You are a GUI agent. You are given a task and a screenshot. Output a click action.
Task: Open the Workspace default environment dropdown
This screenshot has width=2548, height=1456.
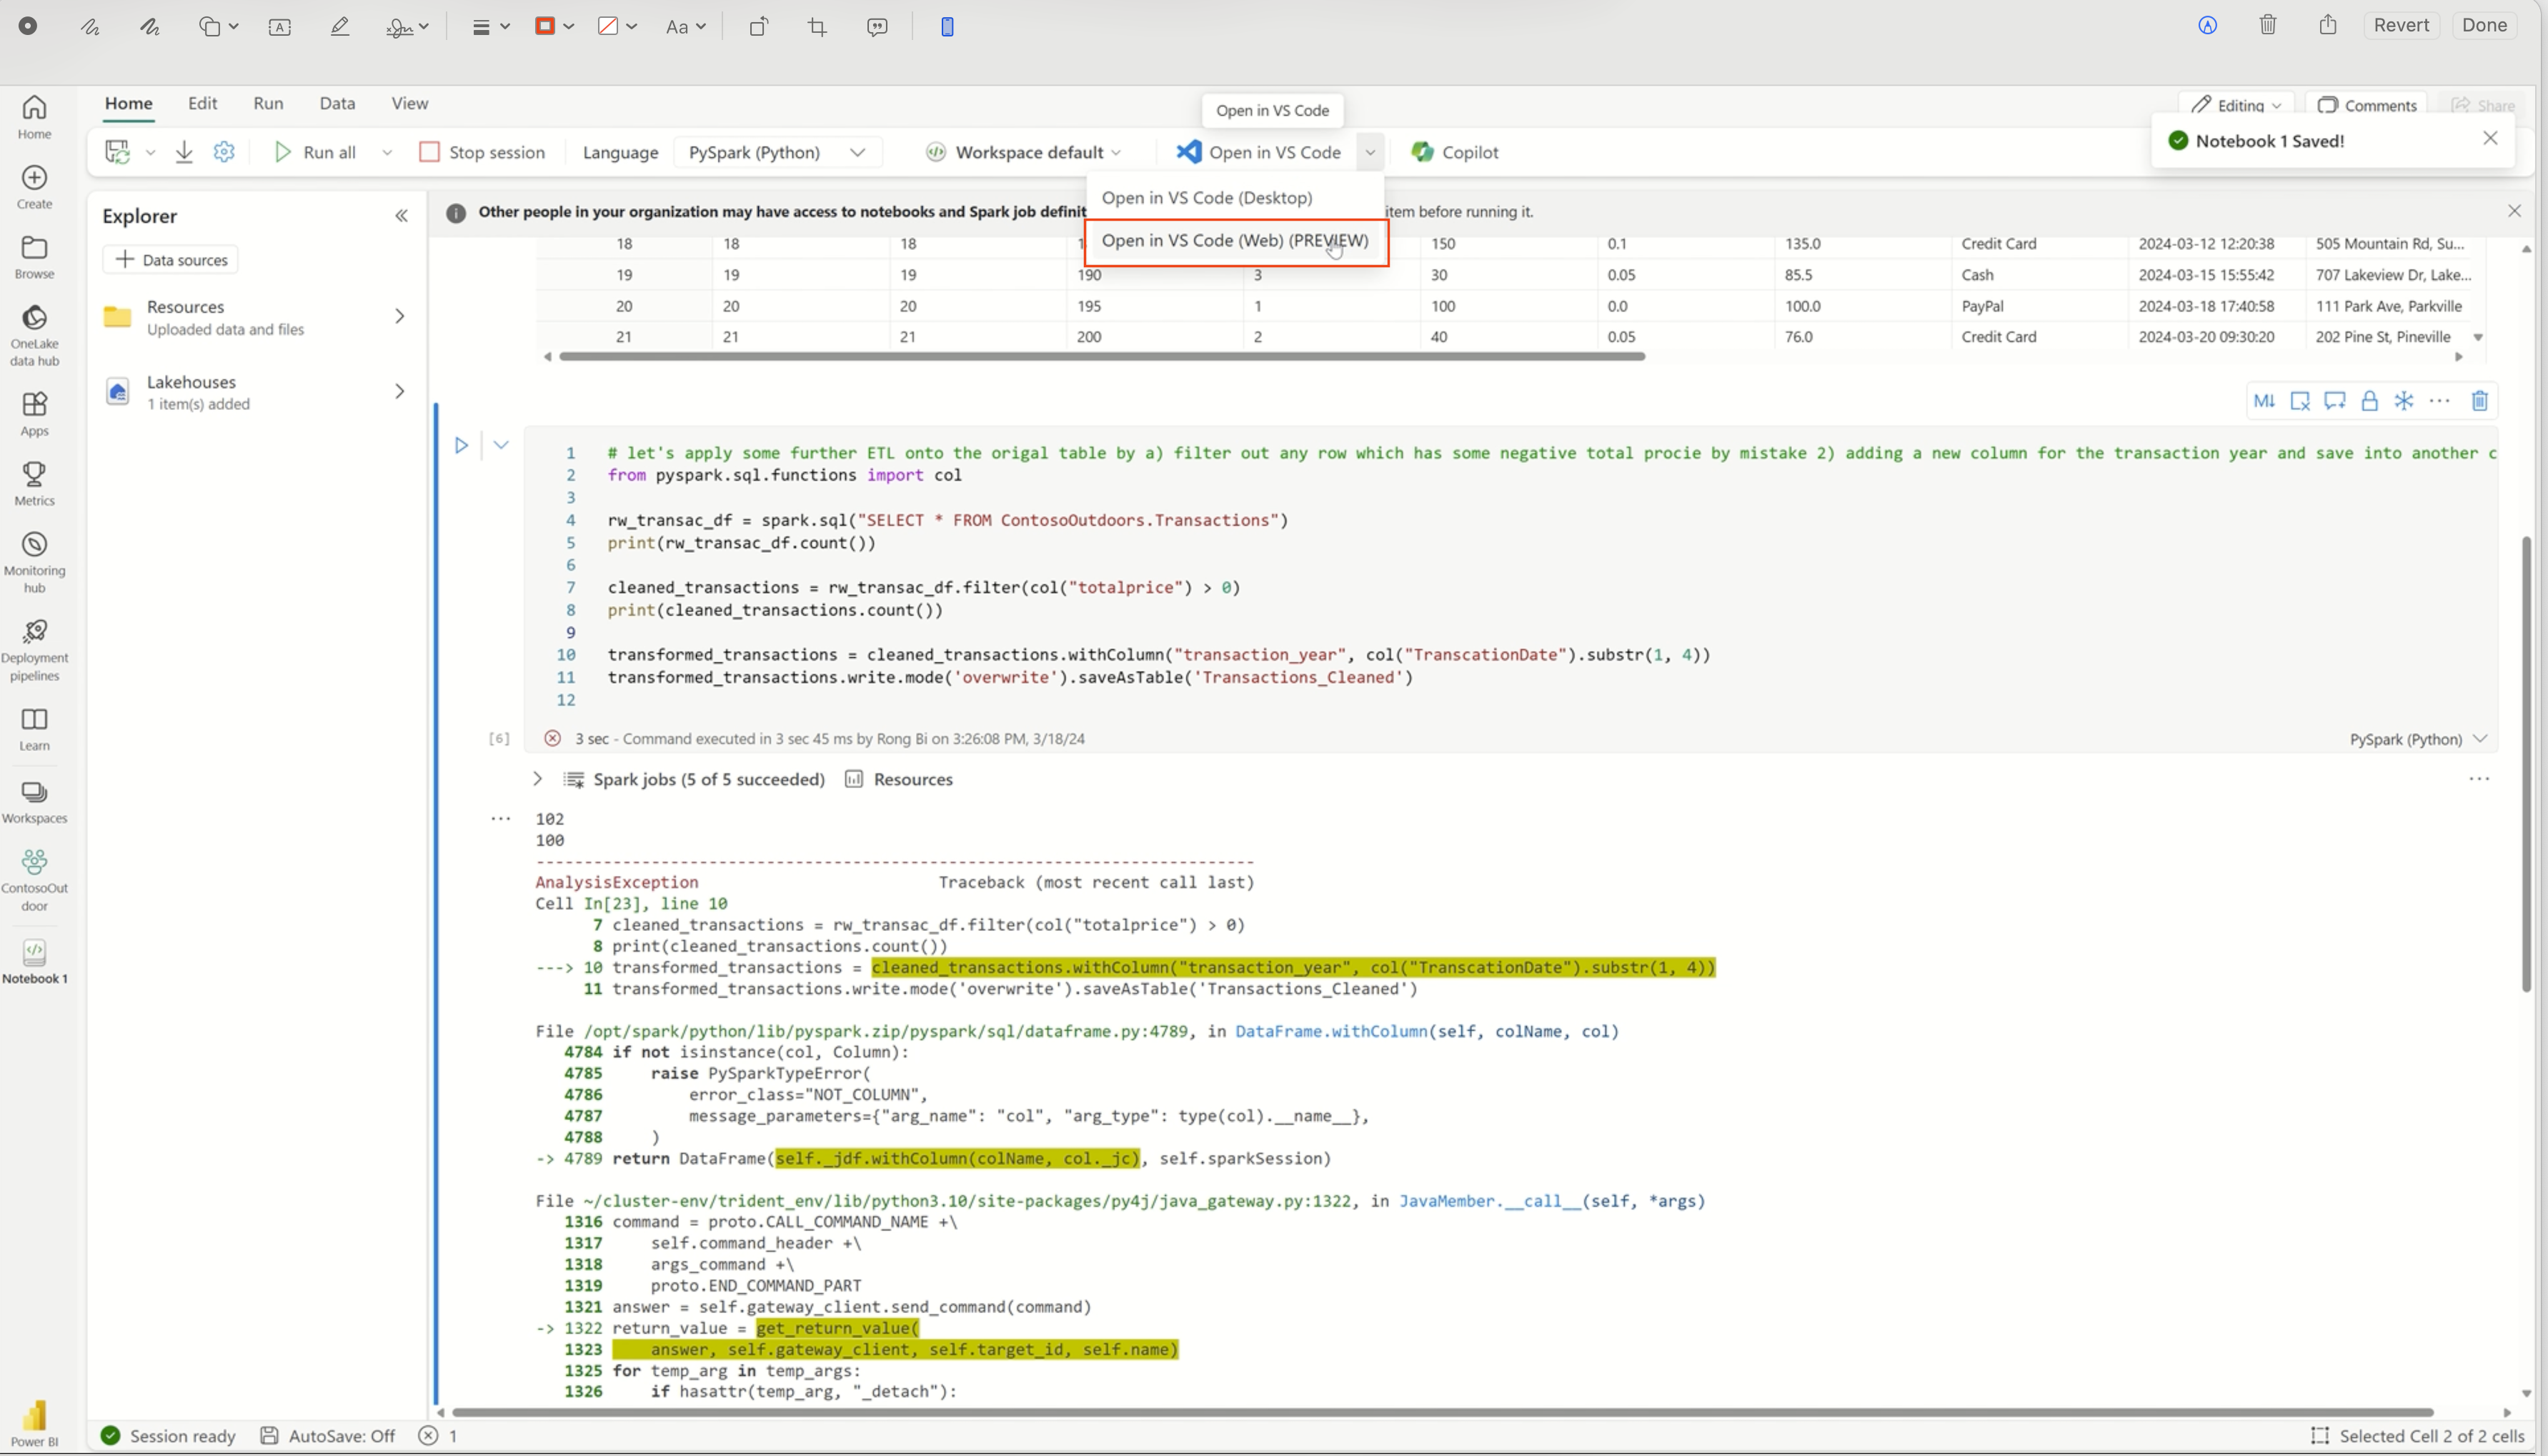(x=1024, y=152)
